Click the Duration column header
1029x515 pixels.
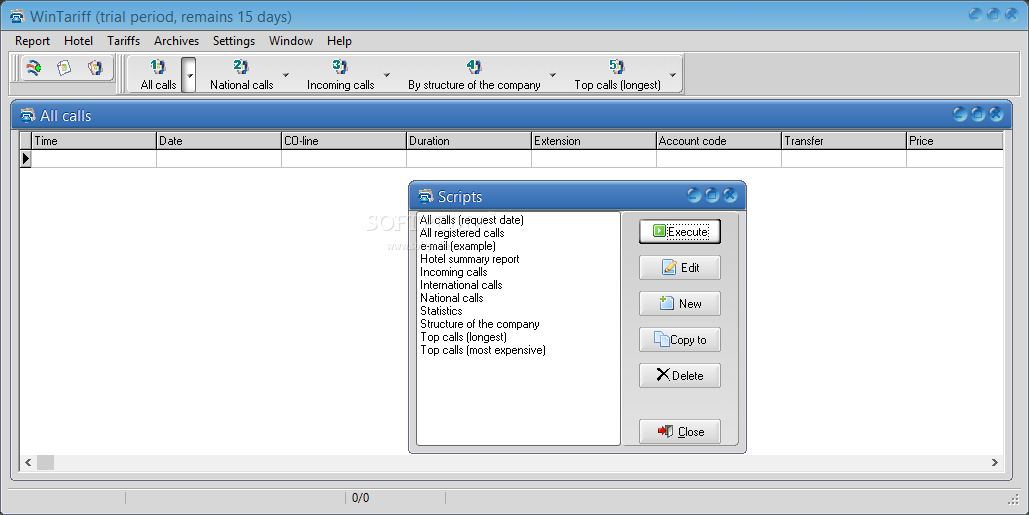tap(469, 141)
